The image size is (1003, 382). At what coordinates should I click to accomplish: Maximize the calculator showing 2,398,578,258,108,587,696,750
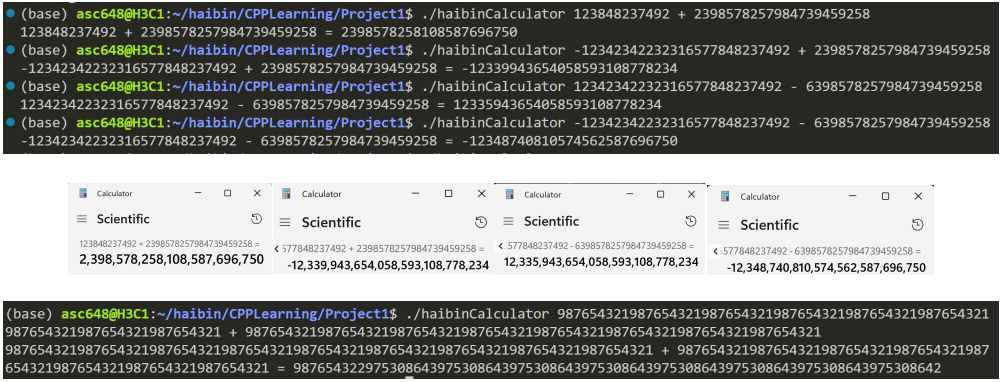pyautogui.click(x=227, y=193)
